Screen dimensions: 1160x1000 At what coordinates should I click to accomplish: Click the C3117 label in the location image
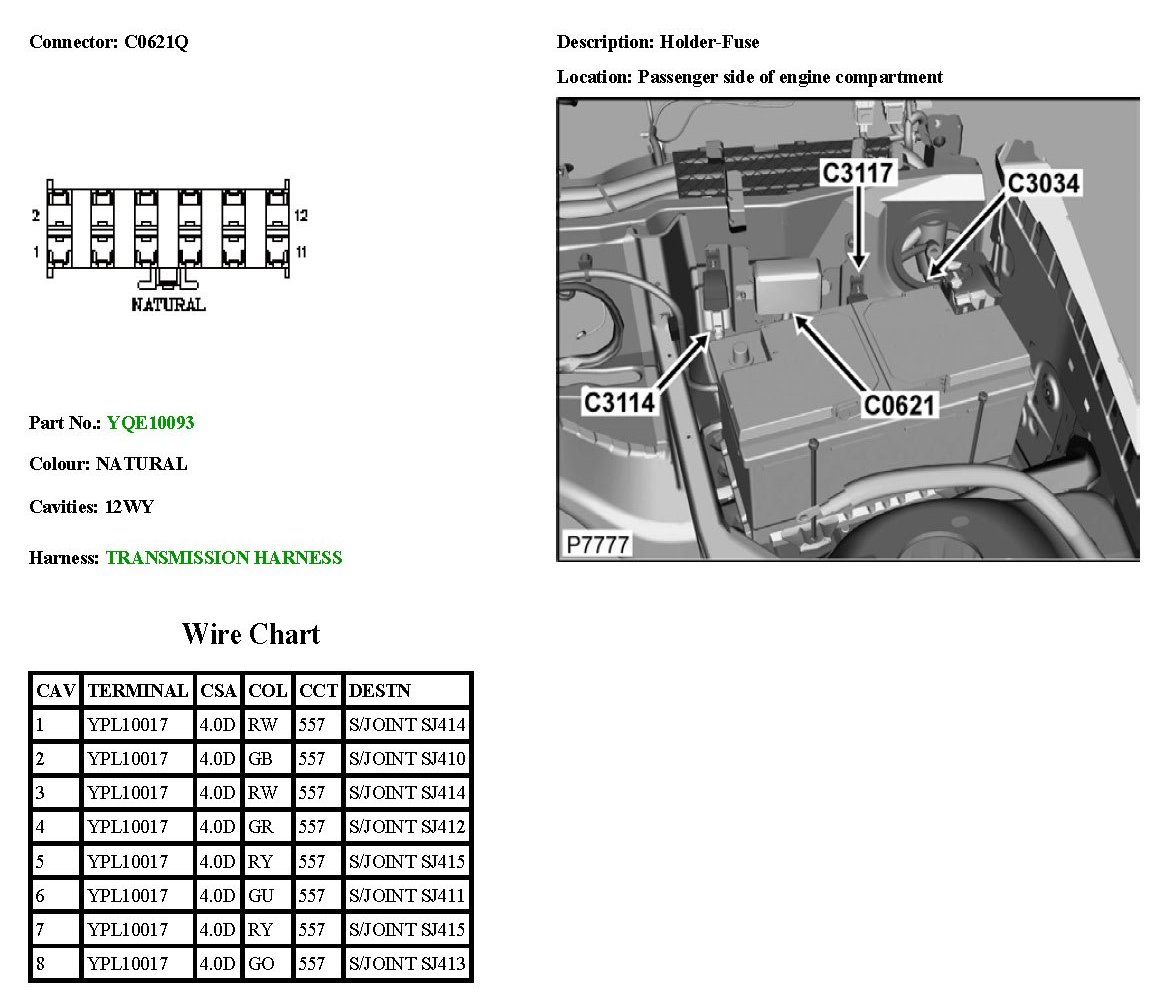click(857, 173)
